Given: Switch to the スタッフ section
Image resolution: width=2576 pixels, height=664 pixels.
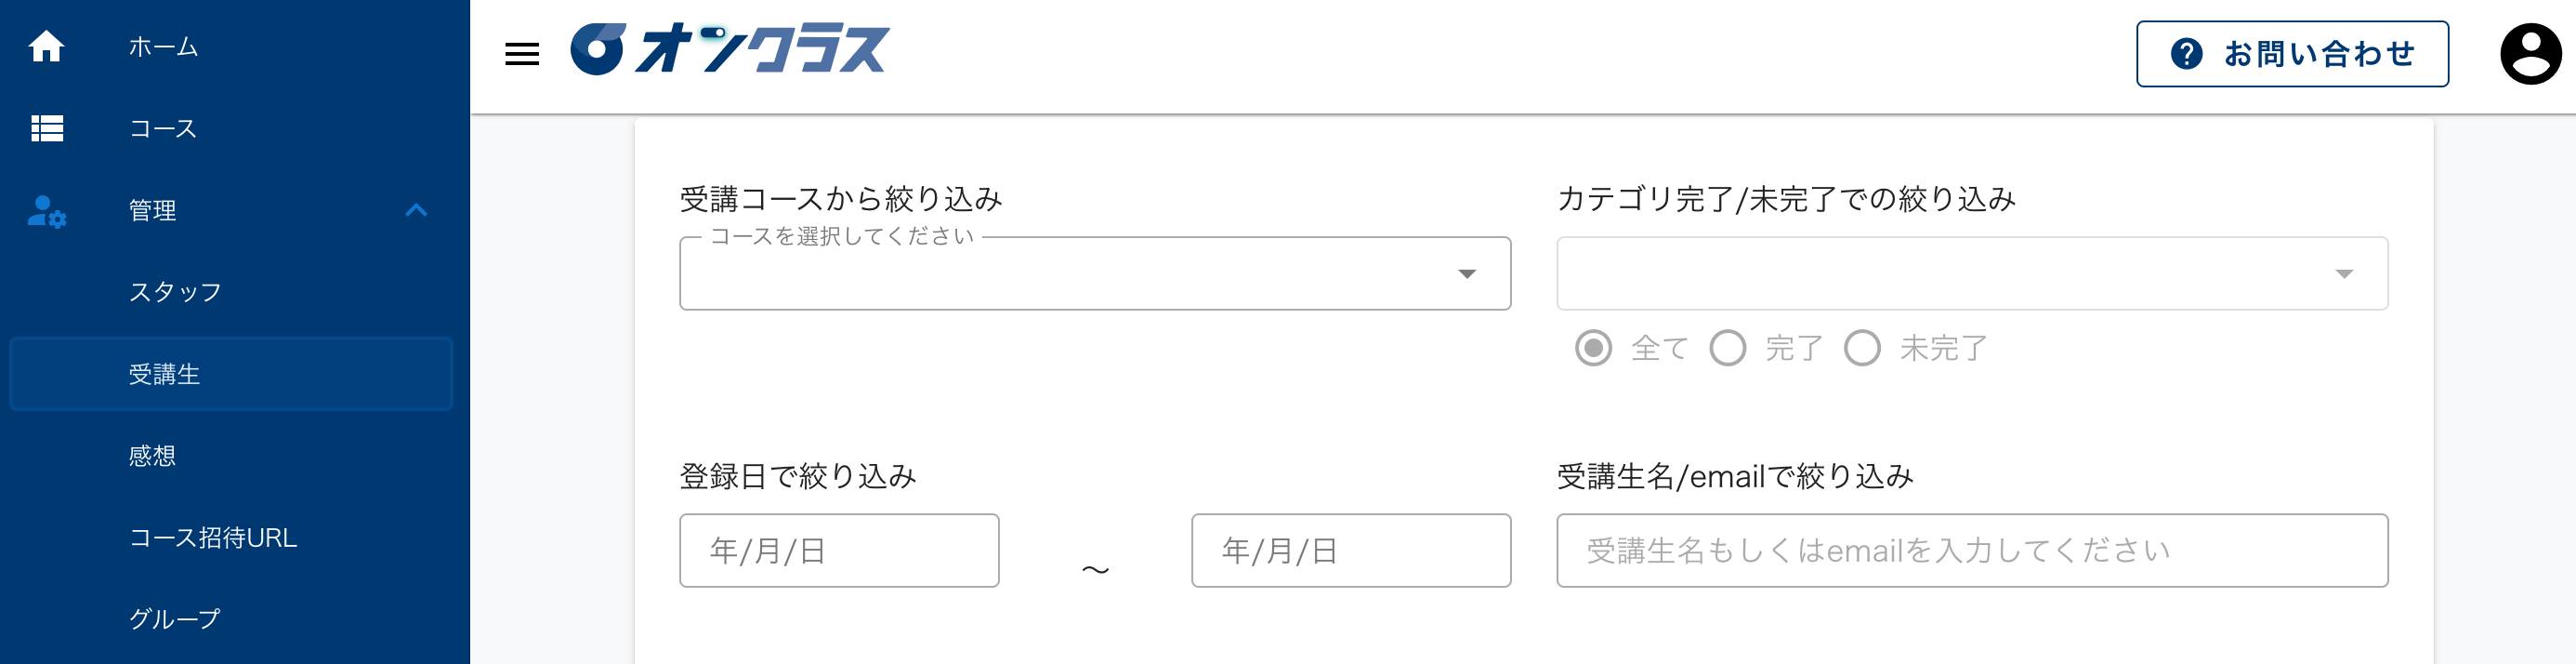Looking at the screenshot, I should pos(175,292).
